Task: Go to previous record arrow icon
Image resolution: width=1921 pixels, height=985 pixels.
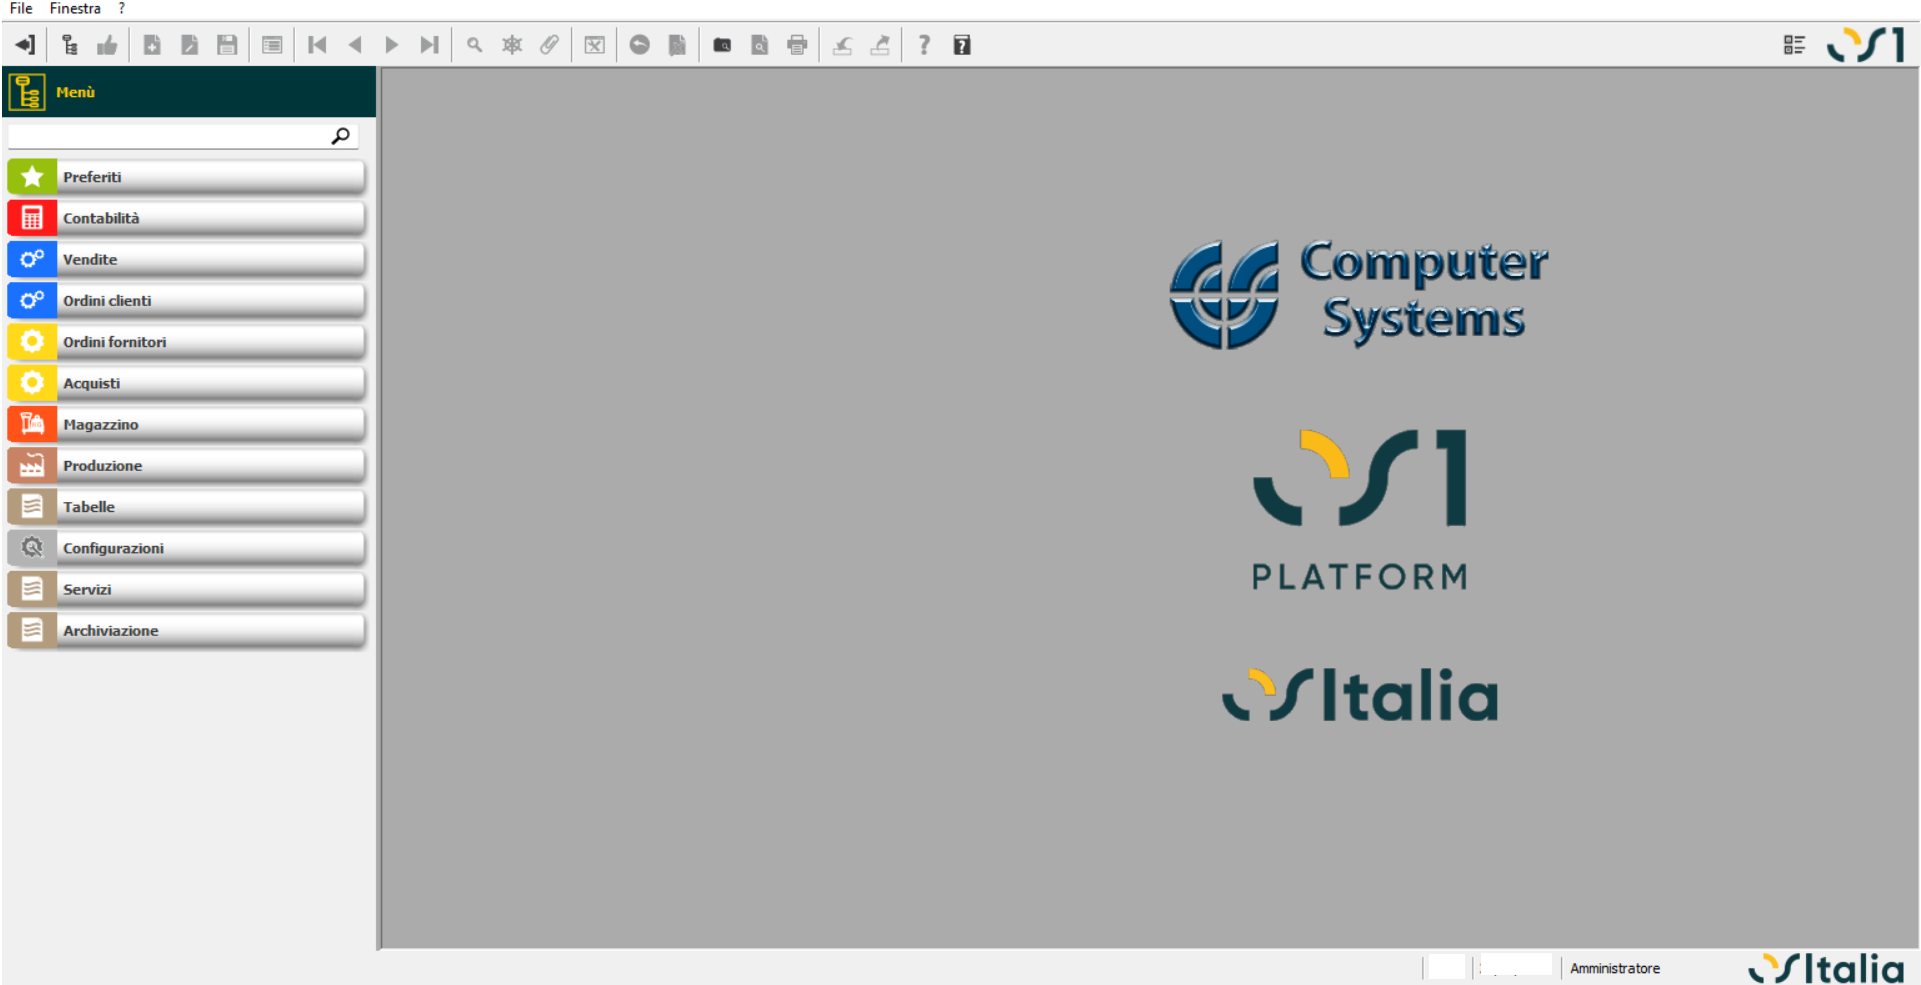Action: [355, 45]
